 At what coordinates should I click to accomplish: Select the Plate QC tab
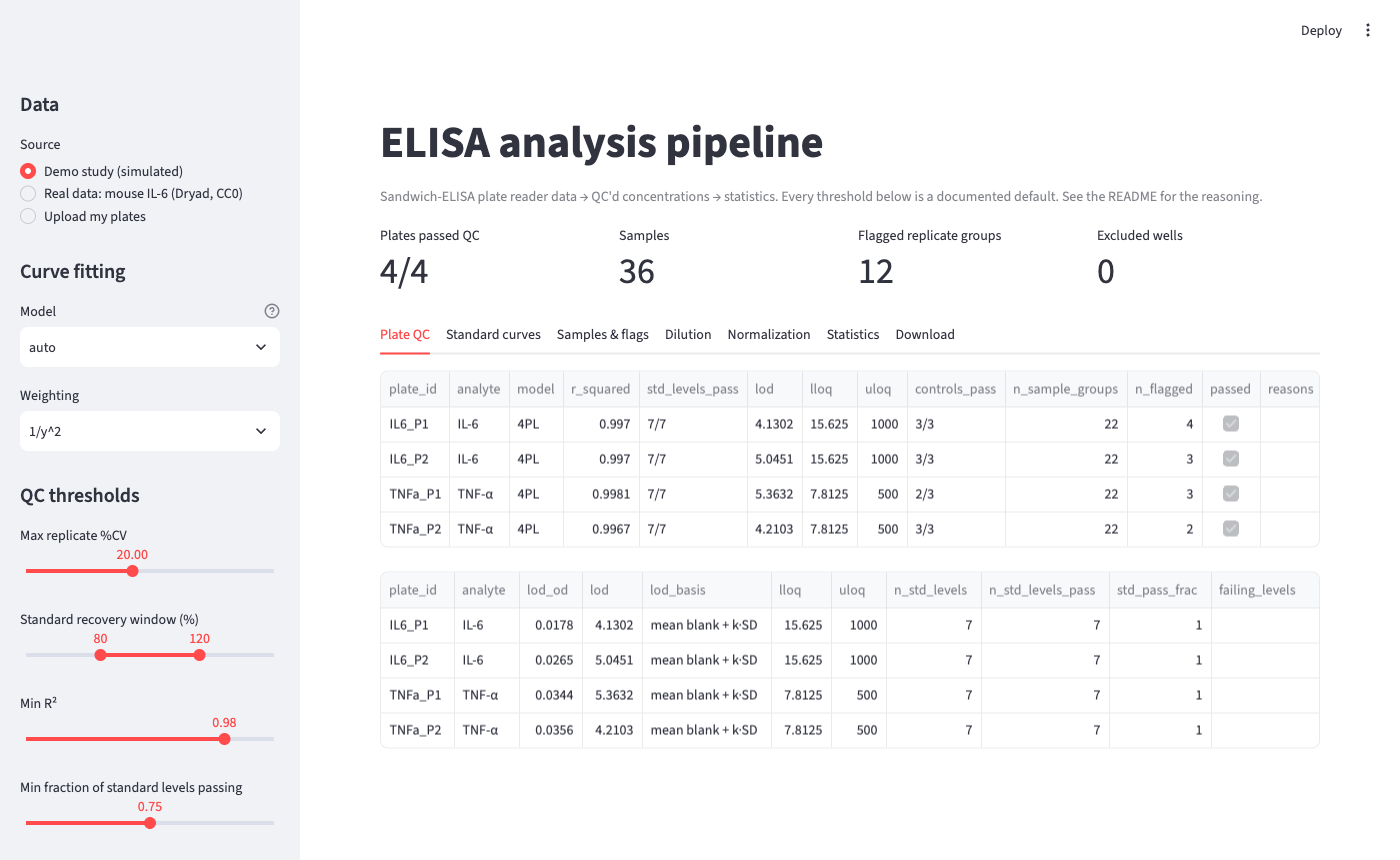point(405,334)
